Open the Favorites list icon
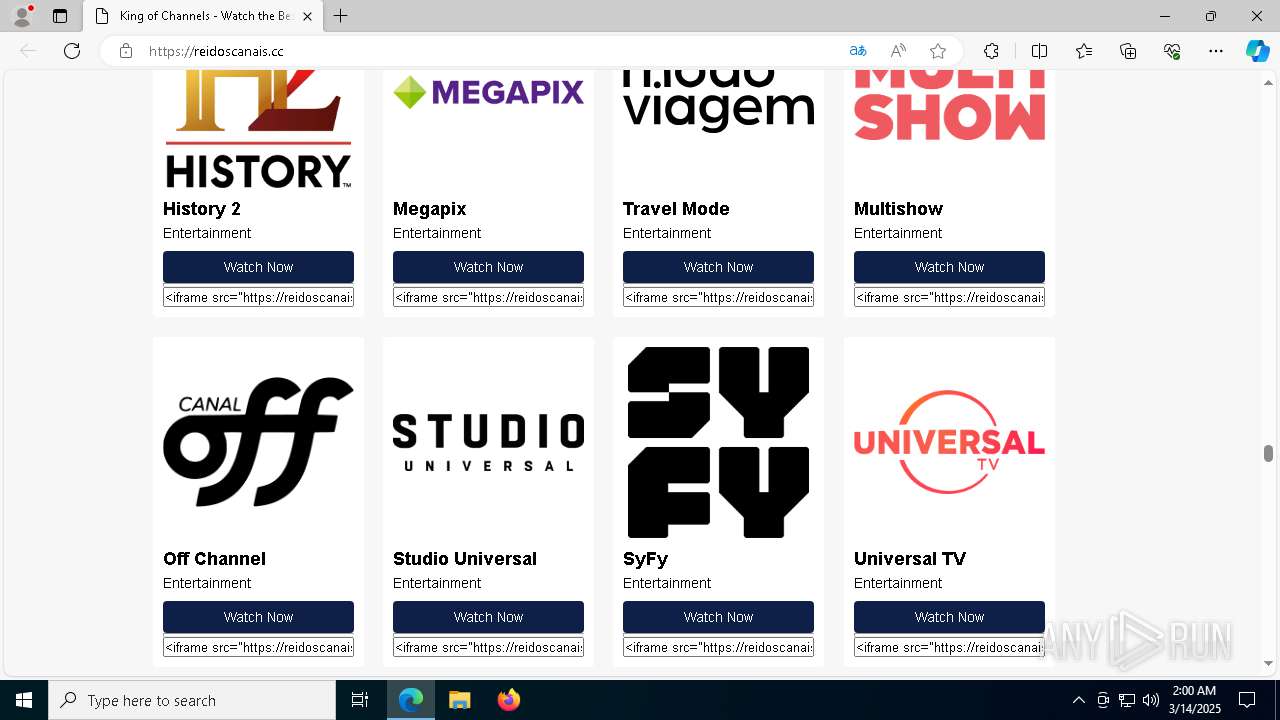This screenshot has width=1280, height=720. click(1084, 51)
